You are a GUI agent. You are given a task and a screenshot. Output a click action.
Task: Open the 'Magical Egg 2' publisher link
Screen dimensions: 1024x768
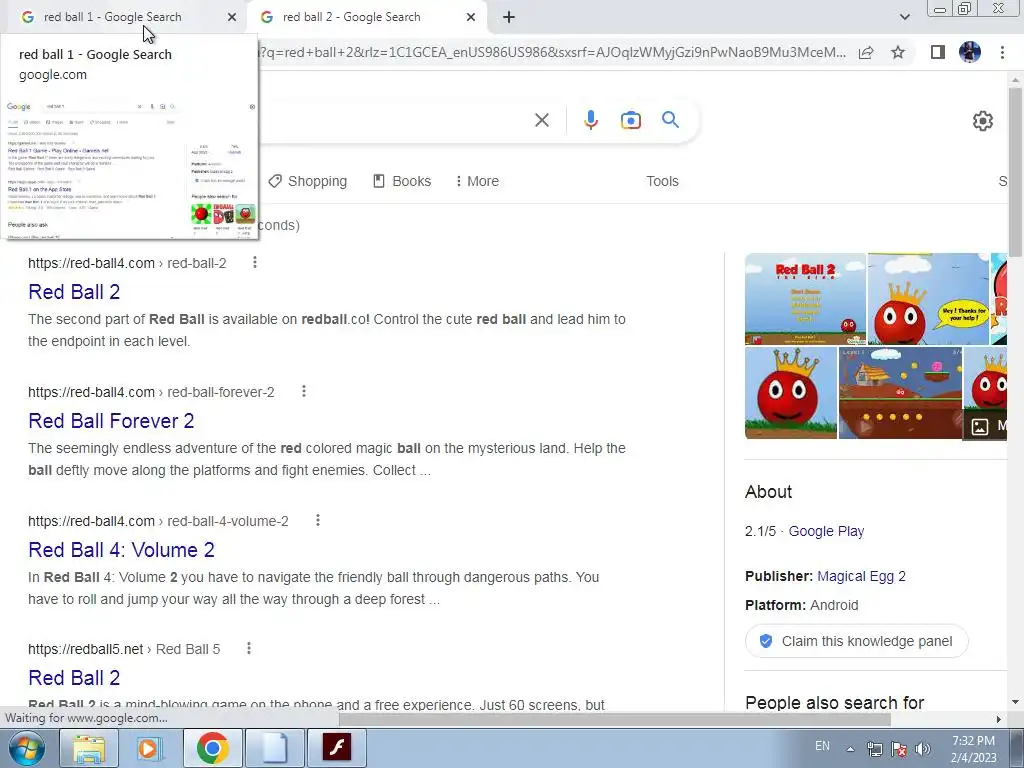click(861, 576)
